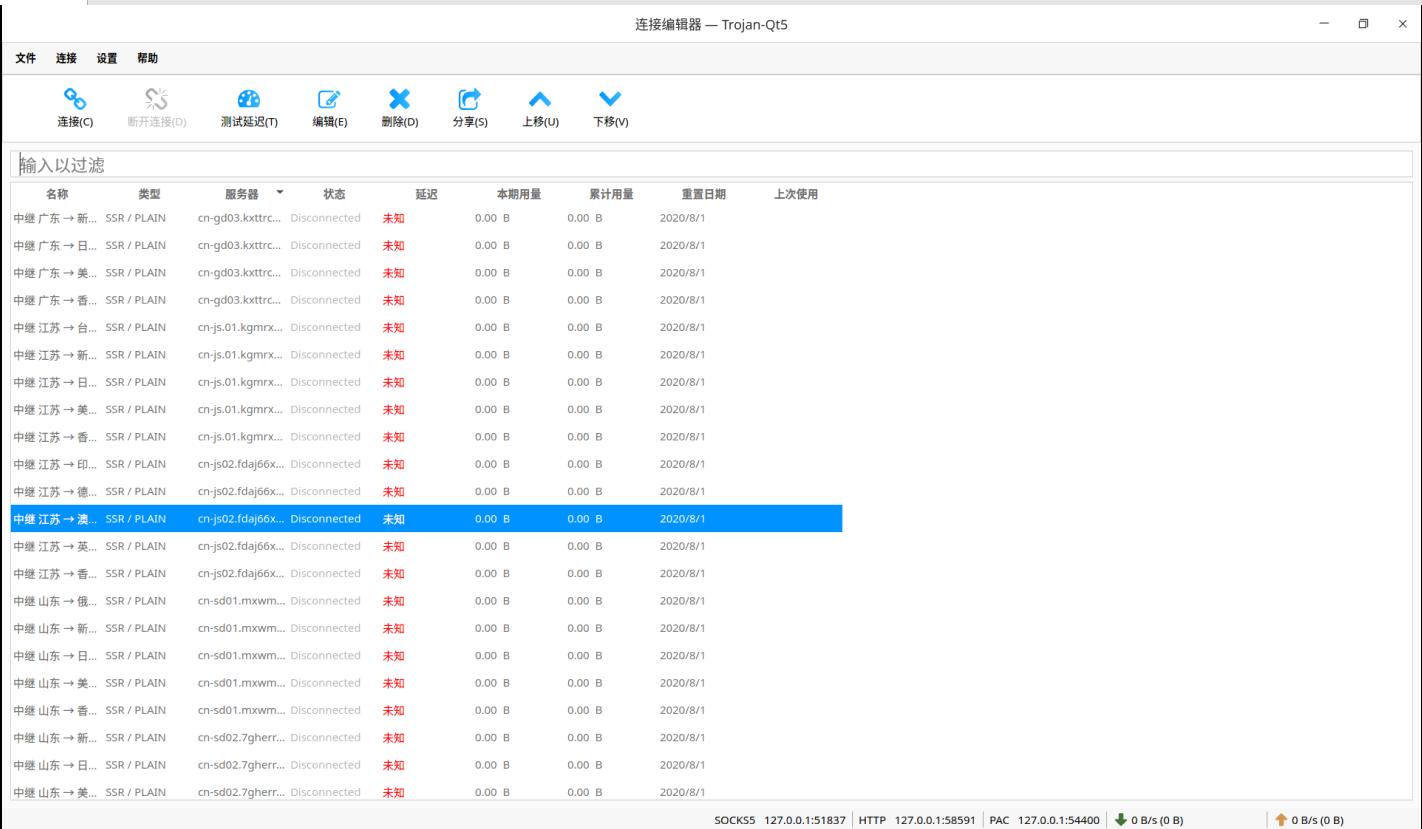Select the first cn-sd01 中继 山东 row

(x=56, y=601)
